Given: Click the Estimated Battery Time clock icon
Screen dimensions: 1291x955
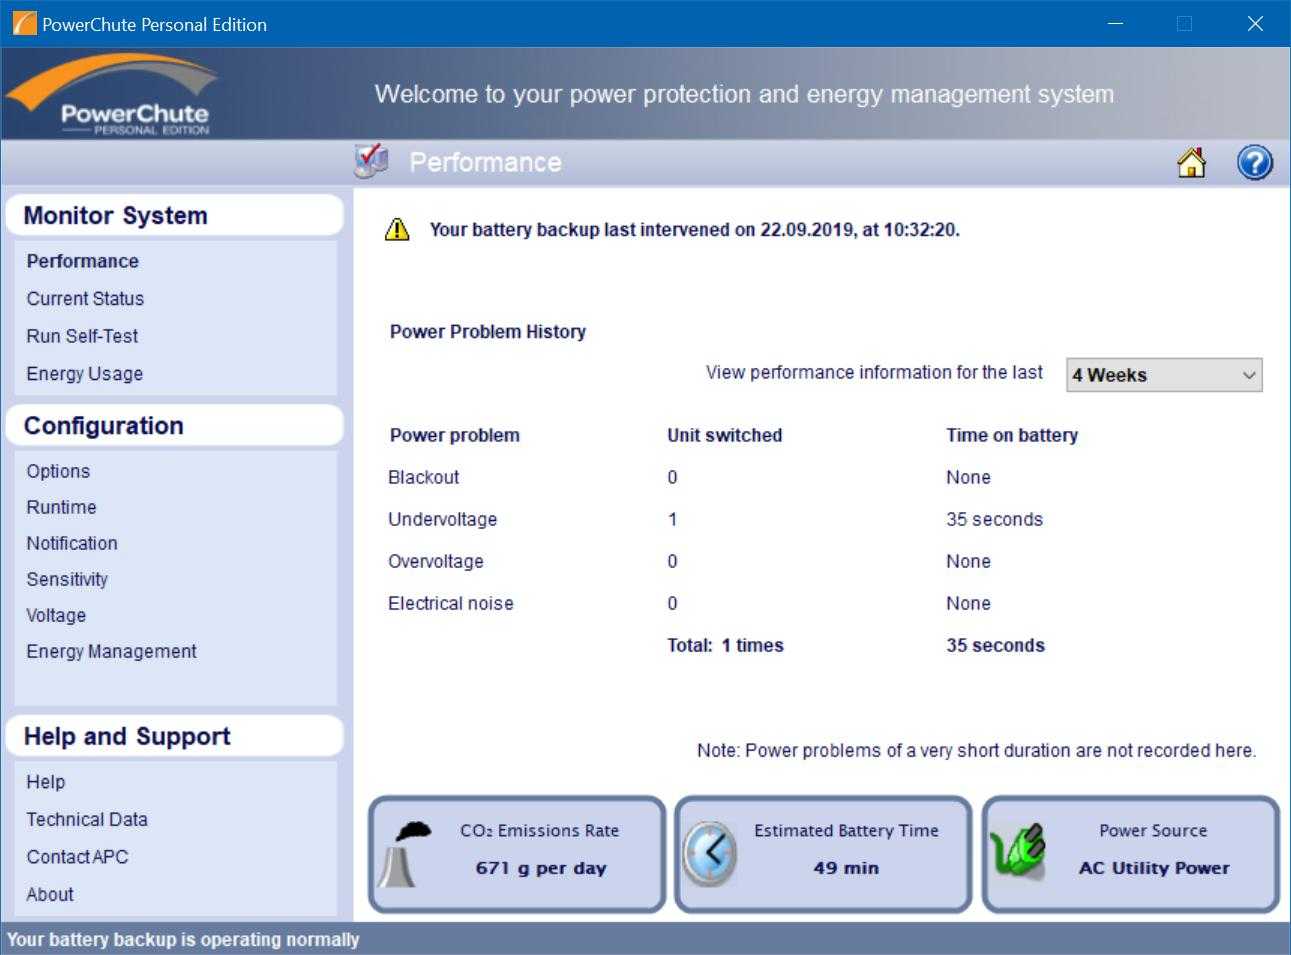Looking at the screenshot, I should 710,853.
